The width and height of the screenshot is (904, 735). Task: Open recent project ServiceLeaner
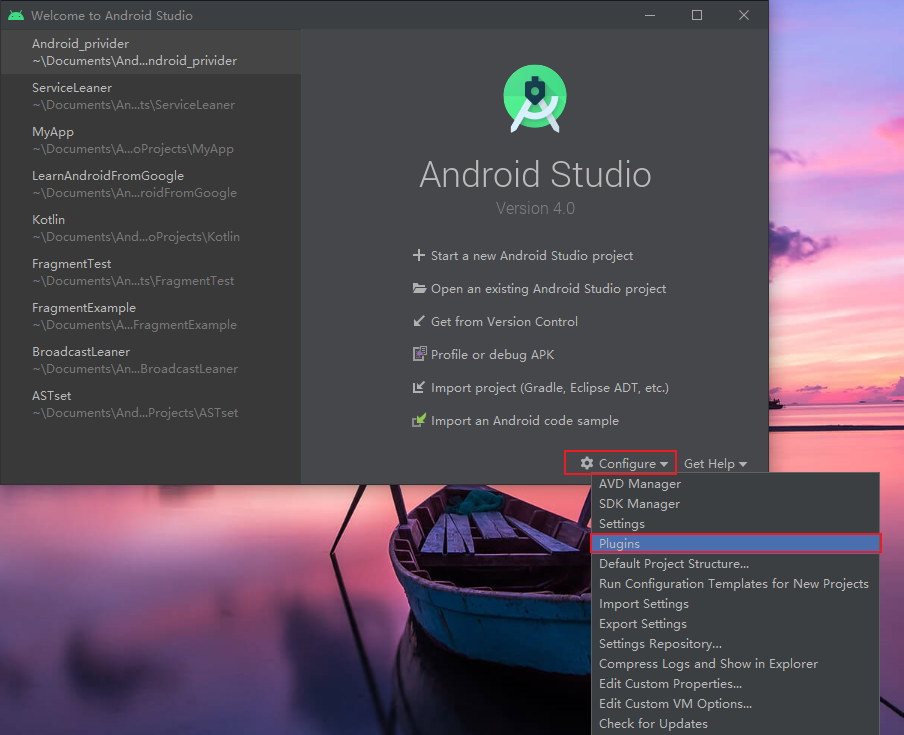coord(150,96)
